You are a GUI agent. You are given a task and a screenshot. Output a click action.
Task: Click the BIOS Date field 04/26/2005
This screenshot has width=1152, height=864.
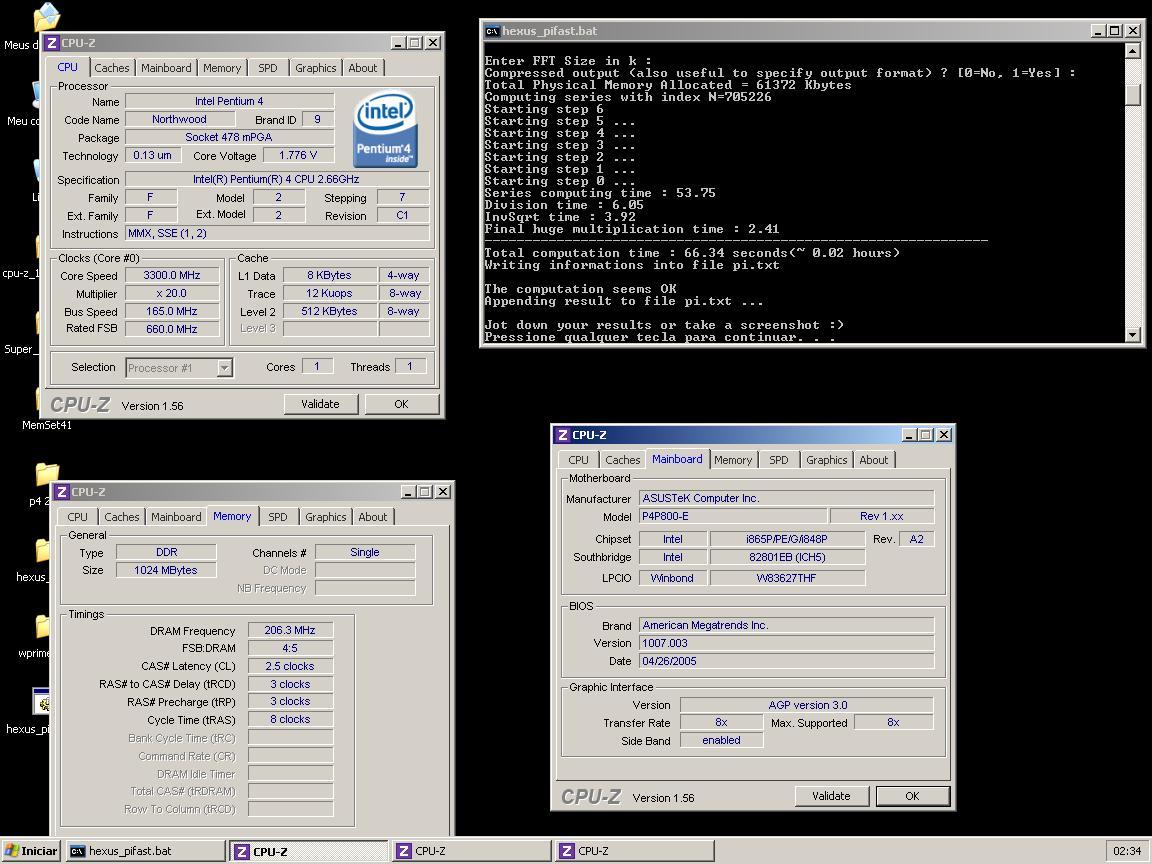[786, 661]
